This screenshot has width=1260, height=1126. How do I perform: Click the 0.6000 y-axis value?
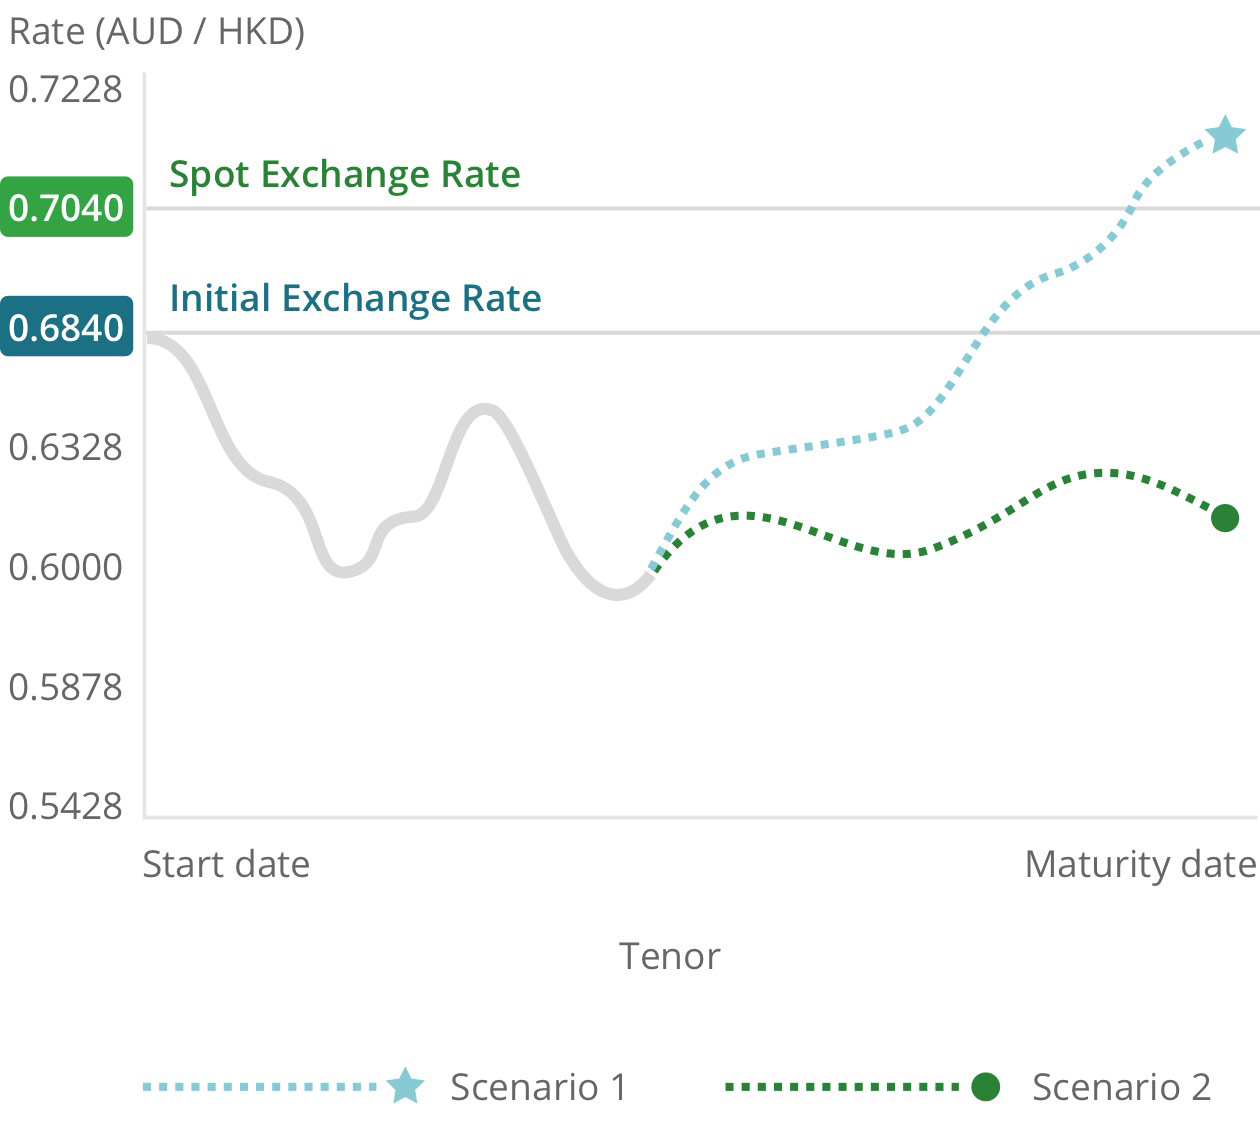point(65,567)
